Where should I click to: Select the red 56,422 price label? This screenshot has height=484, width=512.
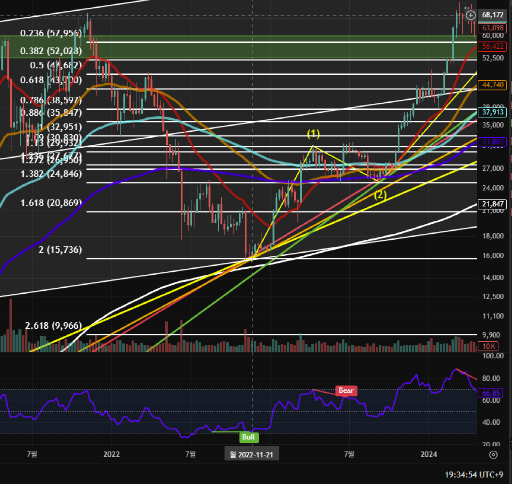coord(492,46)
